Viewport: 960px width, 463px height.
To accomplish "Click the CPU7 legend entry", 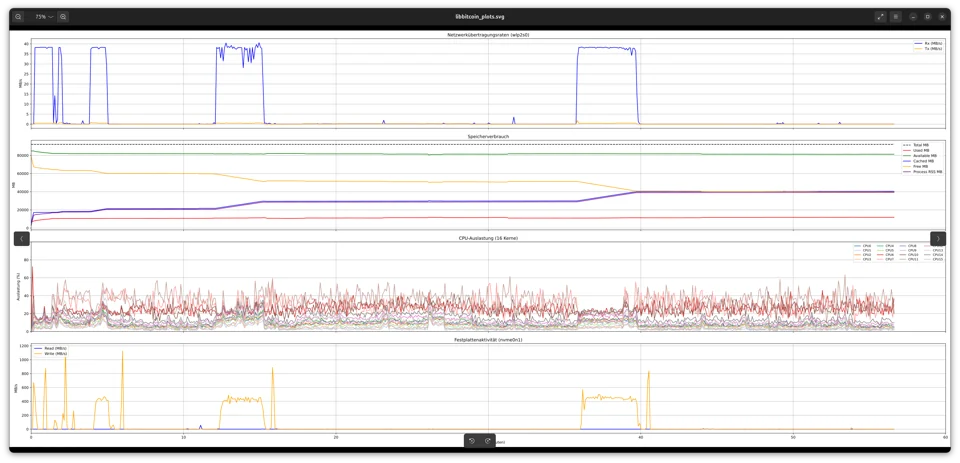I will [885, 260].
